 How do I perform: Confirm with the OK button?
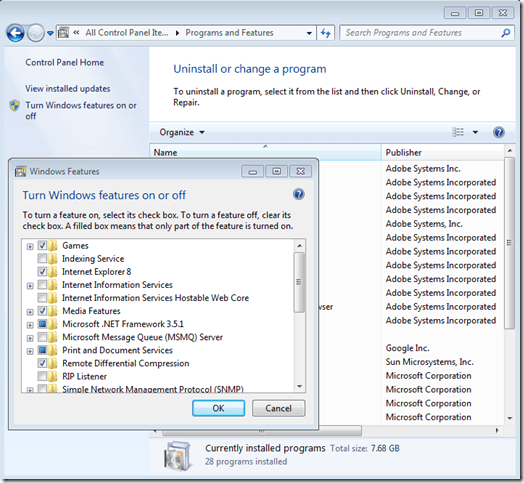[x=219, y=408]
